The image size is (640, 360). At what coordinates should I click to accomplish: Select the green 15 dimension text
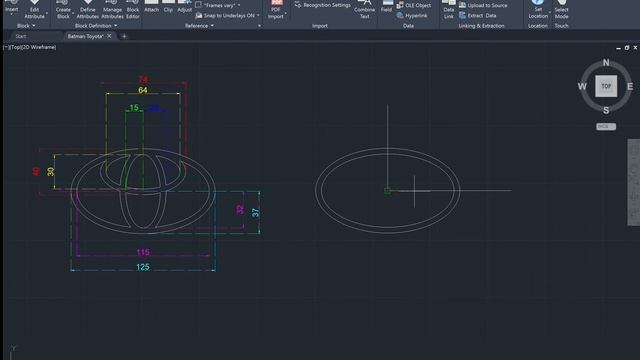click(134, 108)
